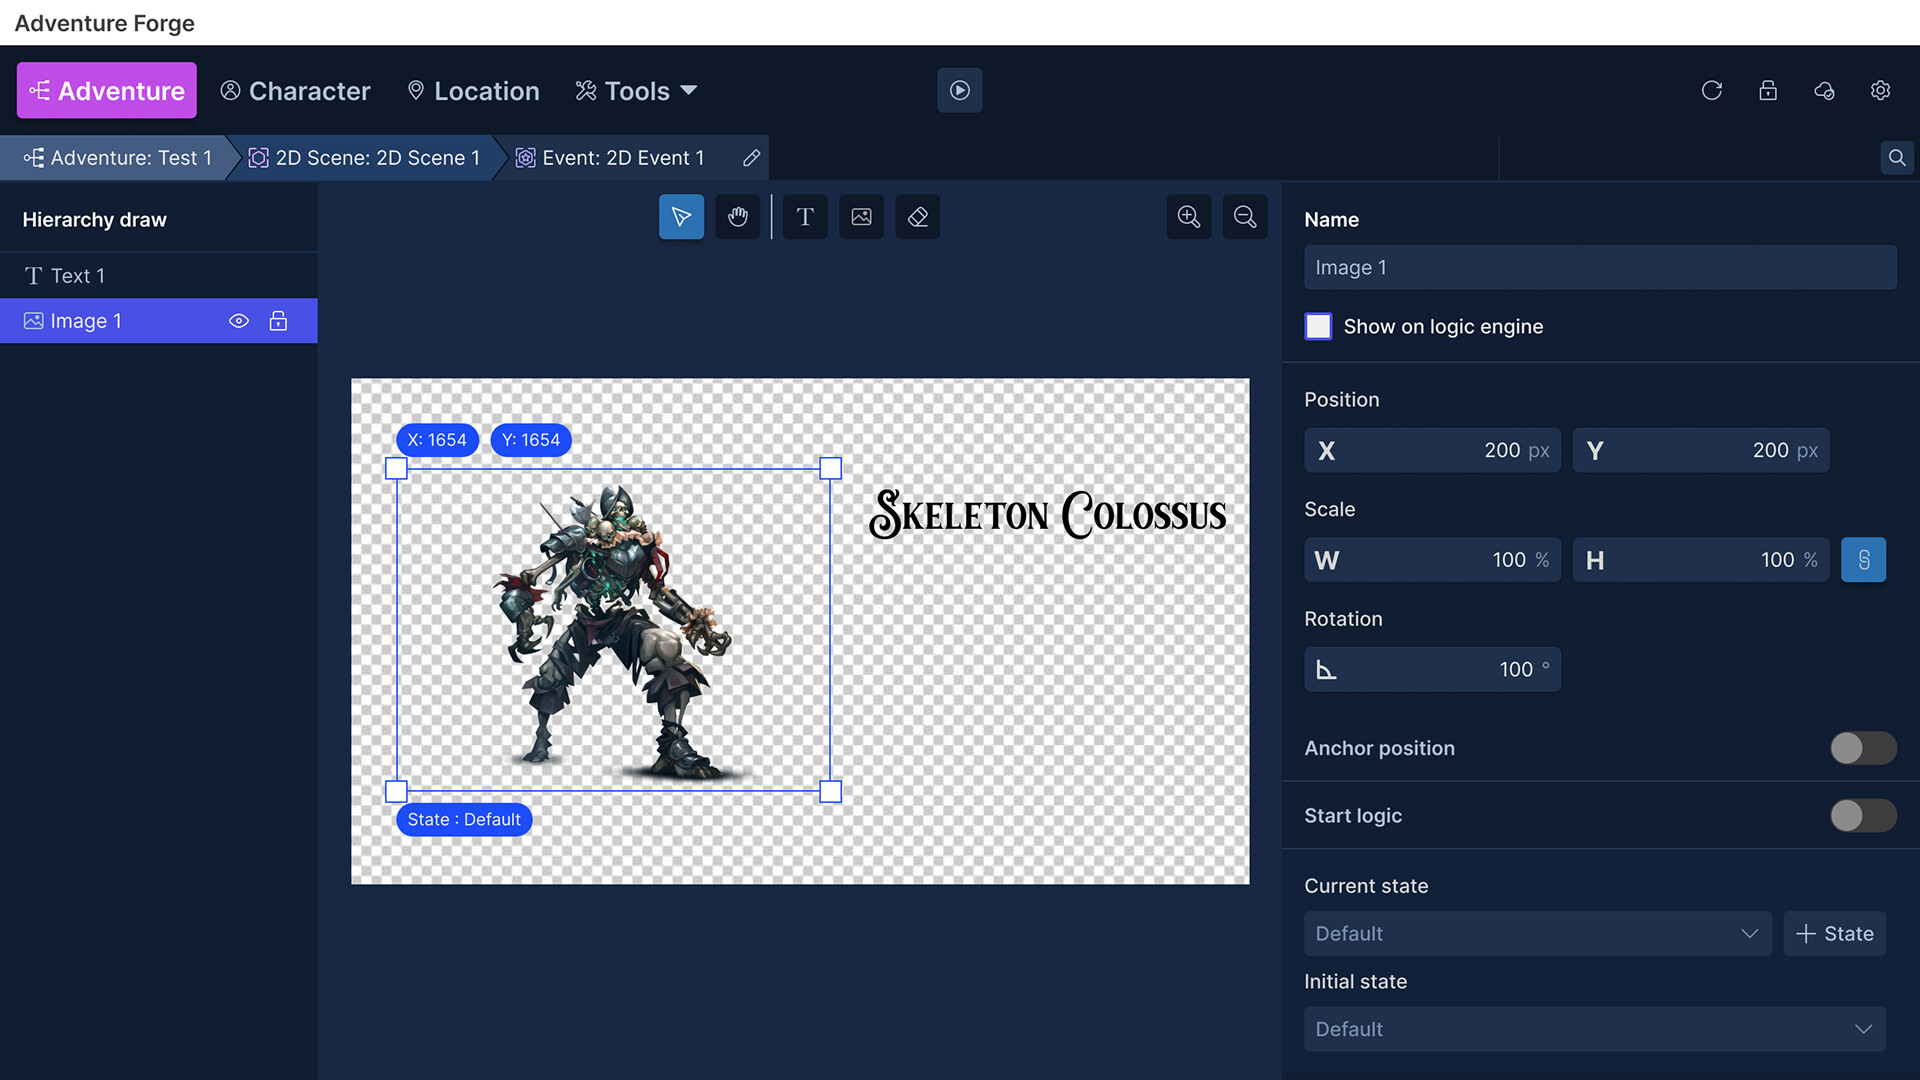
Task: Switch to the Character tab
Action: click(295, 90)
